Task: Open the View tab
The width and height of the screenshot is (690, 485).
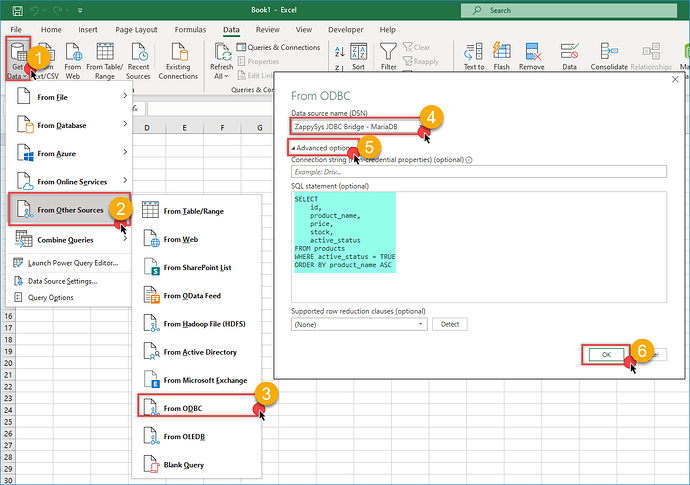Action: (304, 29)
